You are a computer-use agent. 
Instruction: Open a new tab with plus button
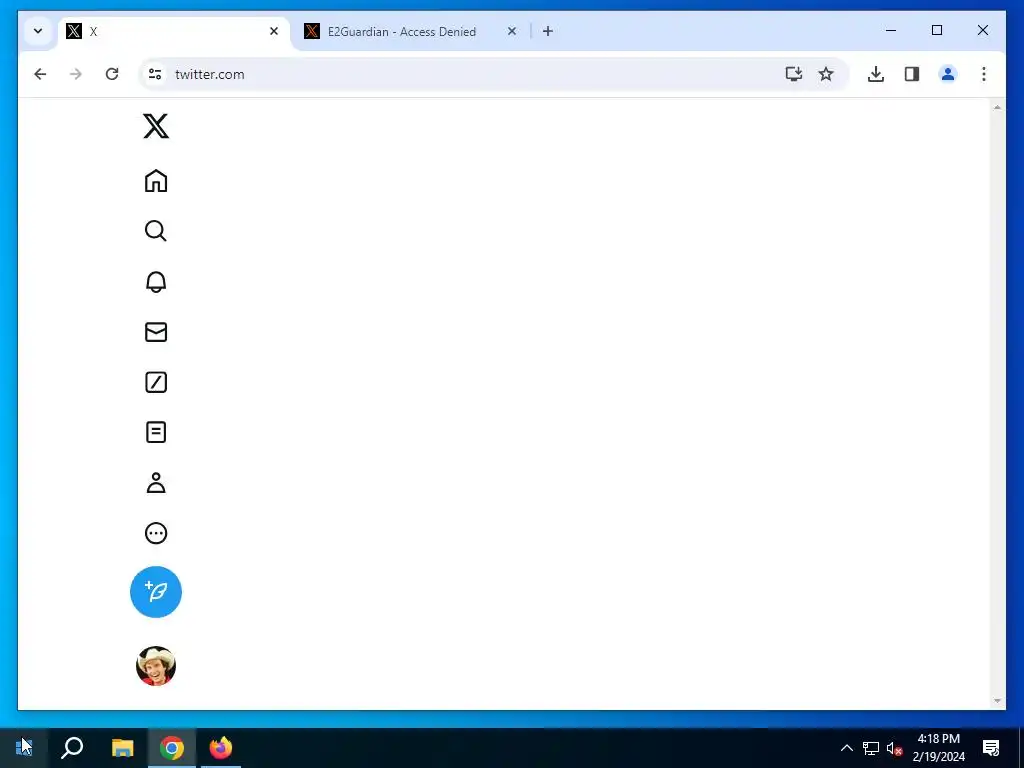(x=548, y=31)
